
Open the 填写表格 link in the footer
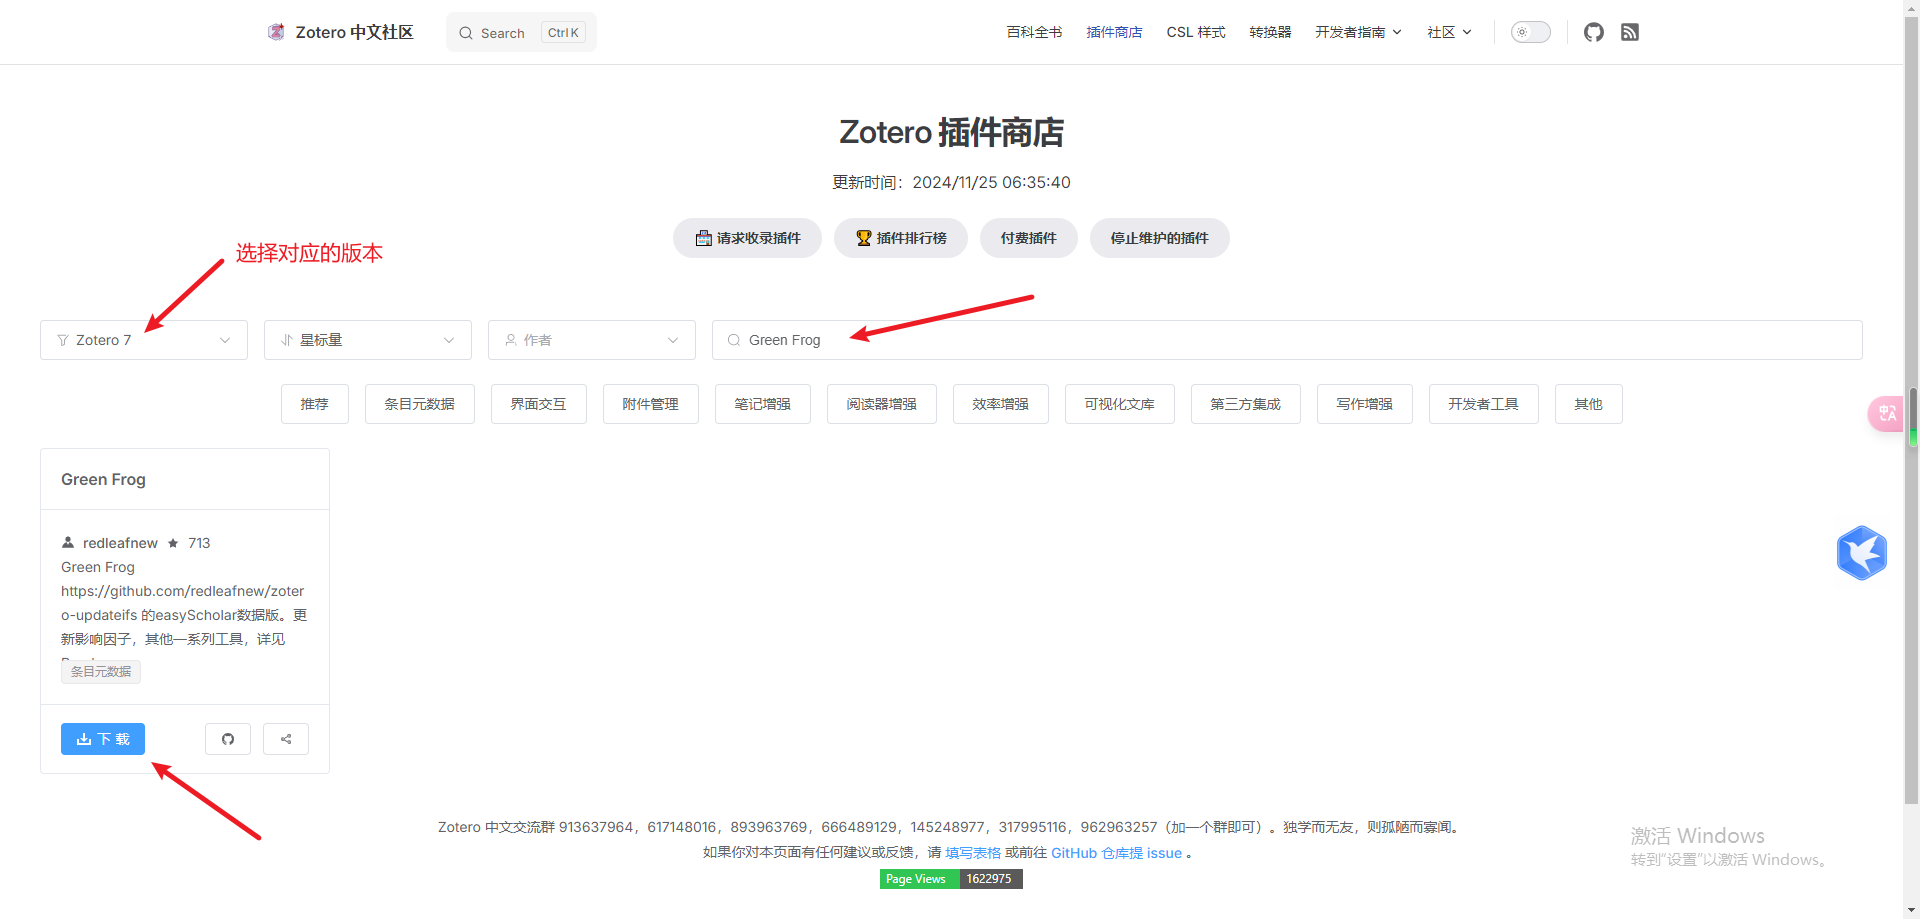(973, 853)
